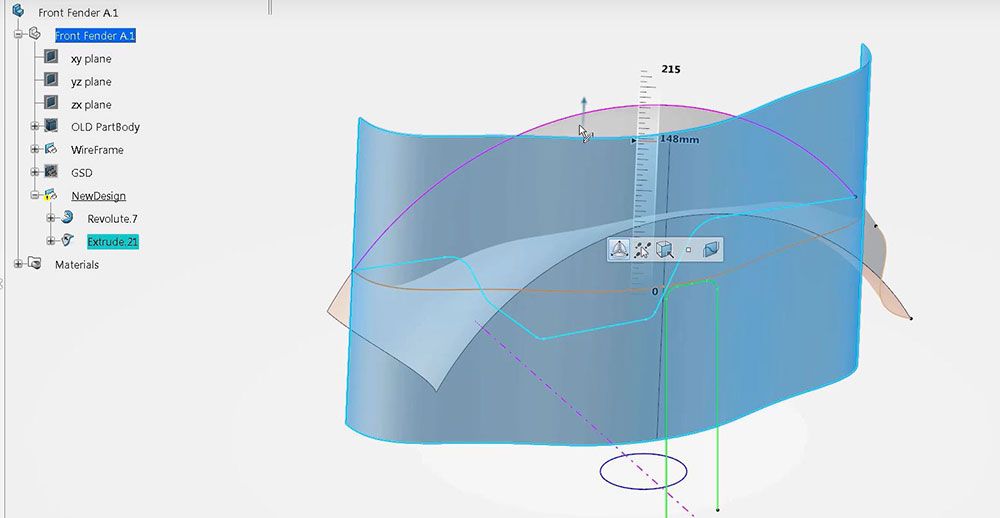Click the 0 ruler origin label
1000x518 pixels.
pyautogui.click(x=654, y=292)
